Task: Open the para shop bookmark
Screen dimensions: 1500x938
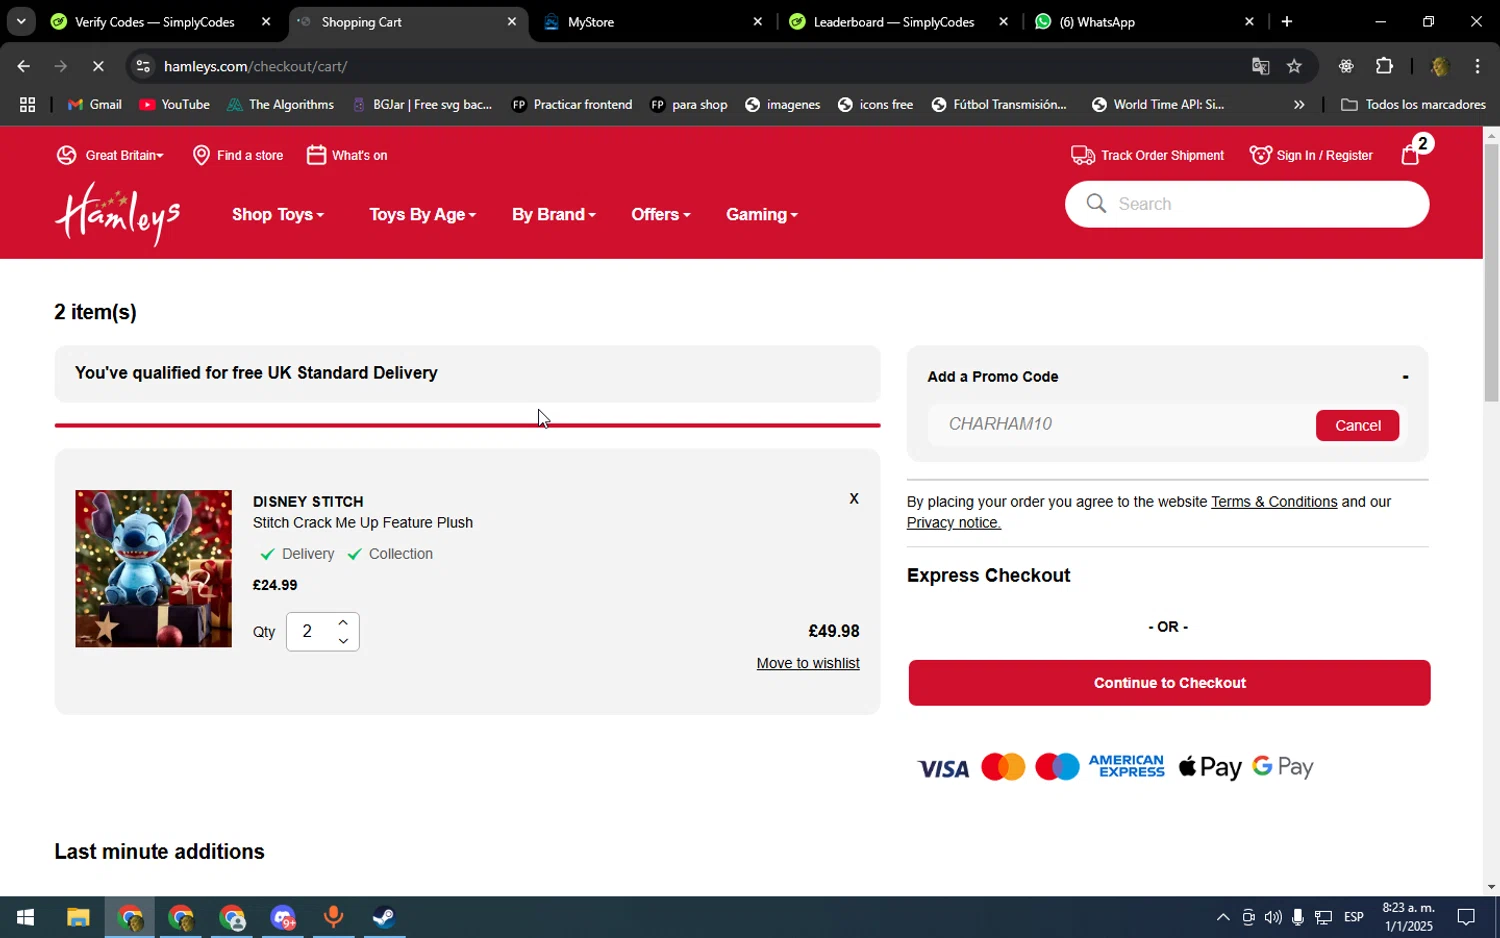Action: point(689,104)
